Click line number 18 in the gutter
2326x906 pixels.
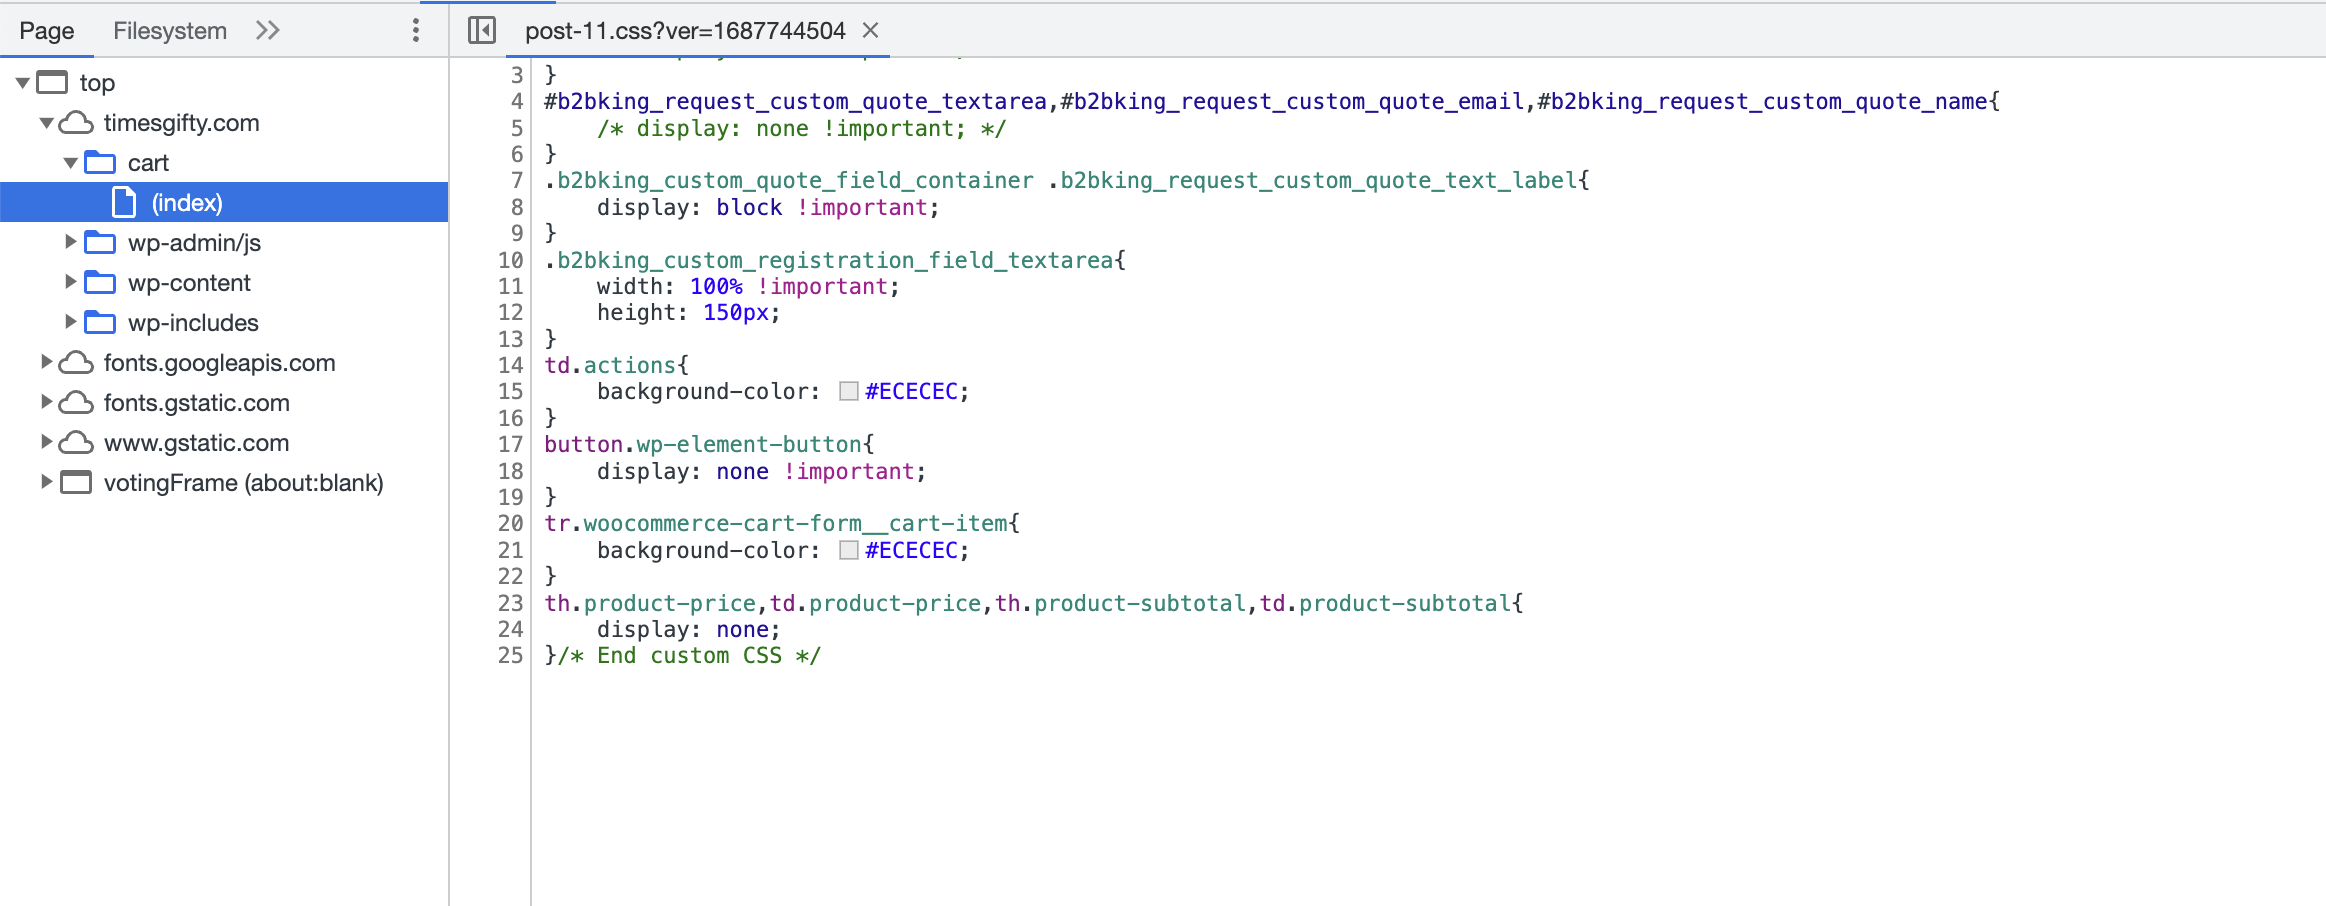510,471
